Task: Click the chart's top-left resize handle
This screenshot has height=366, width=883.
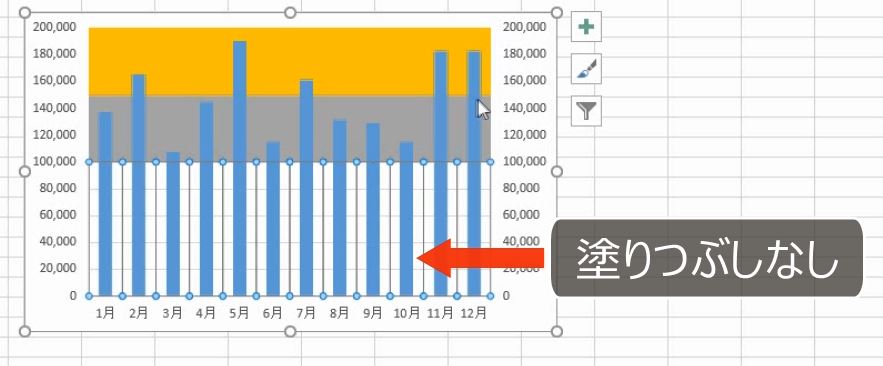Action: tap(24, 12)
